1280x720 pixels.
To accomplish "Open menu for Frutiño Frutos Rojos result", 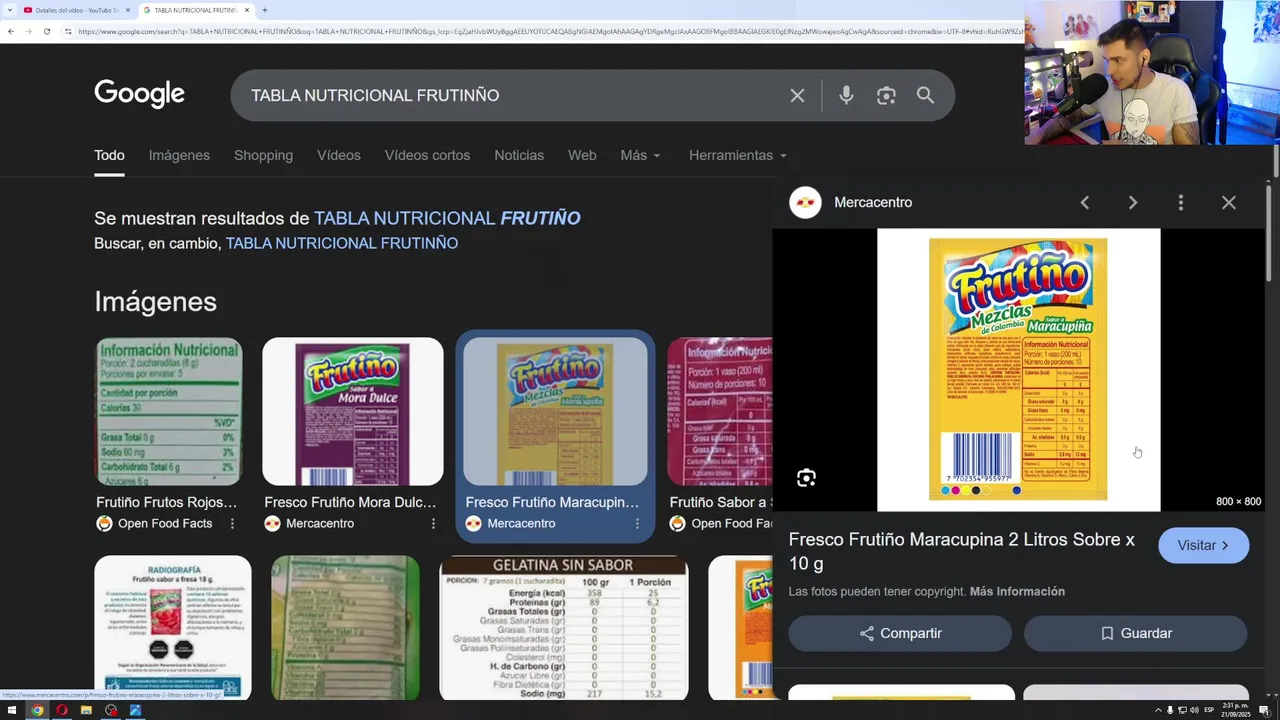I will tap(233, 523).
